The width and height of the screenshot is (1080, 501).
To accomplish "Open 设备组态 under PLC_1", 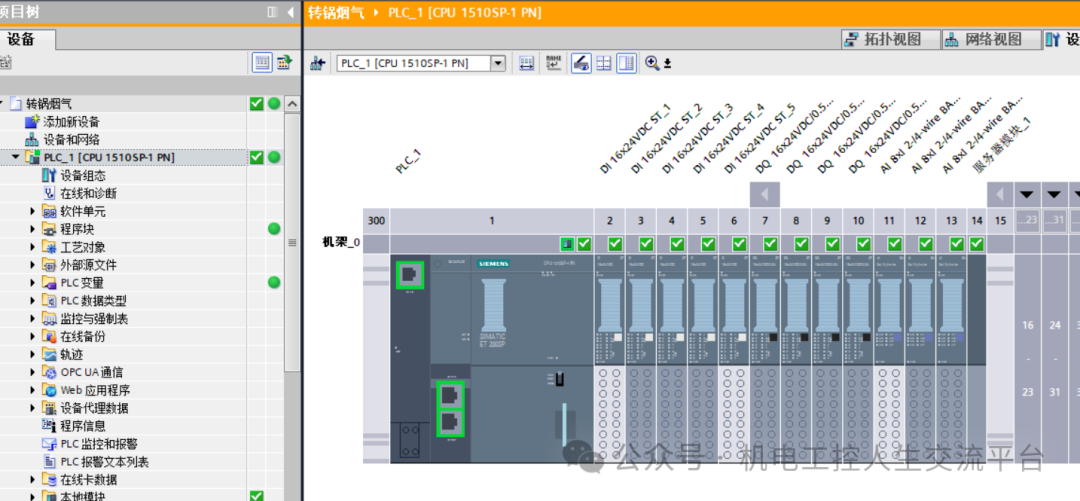I will click(x=83, y=176).
